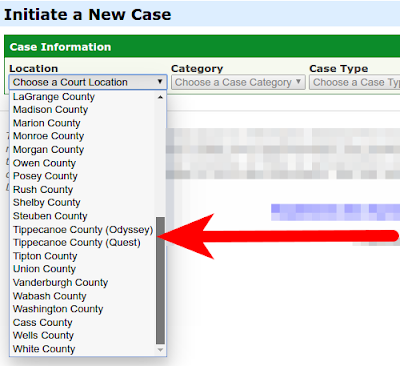Select White County from the list
The image size is (400, 366).
[83, 349]
